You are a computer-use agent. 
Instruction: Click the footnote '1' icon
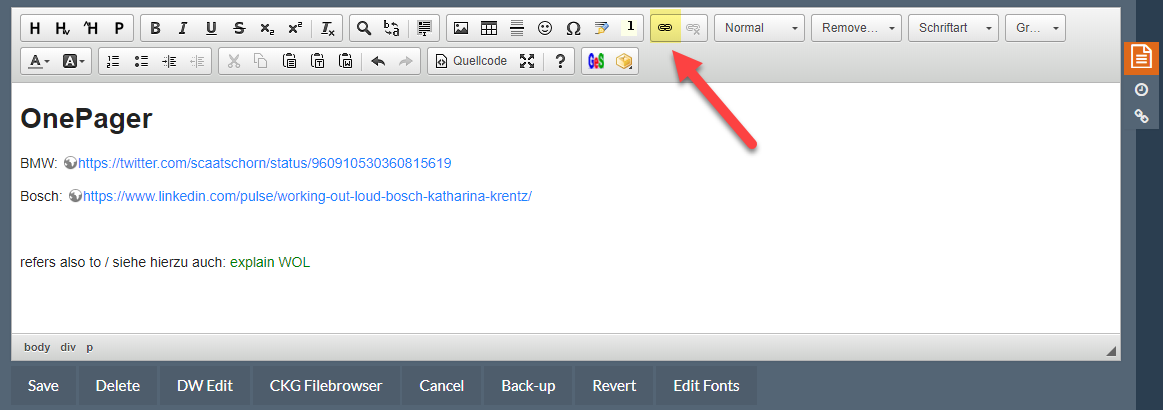coord(630,28)
